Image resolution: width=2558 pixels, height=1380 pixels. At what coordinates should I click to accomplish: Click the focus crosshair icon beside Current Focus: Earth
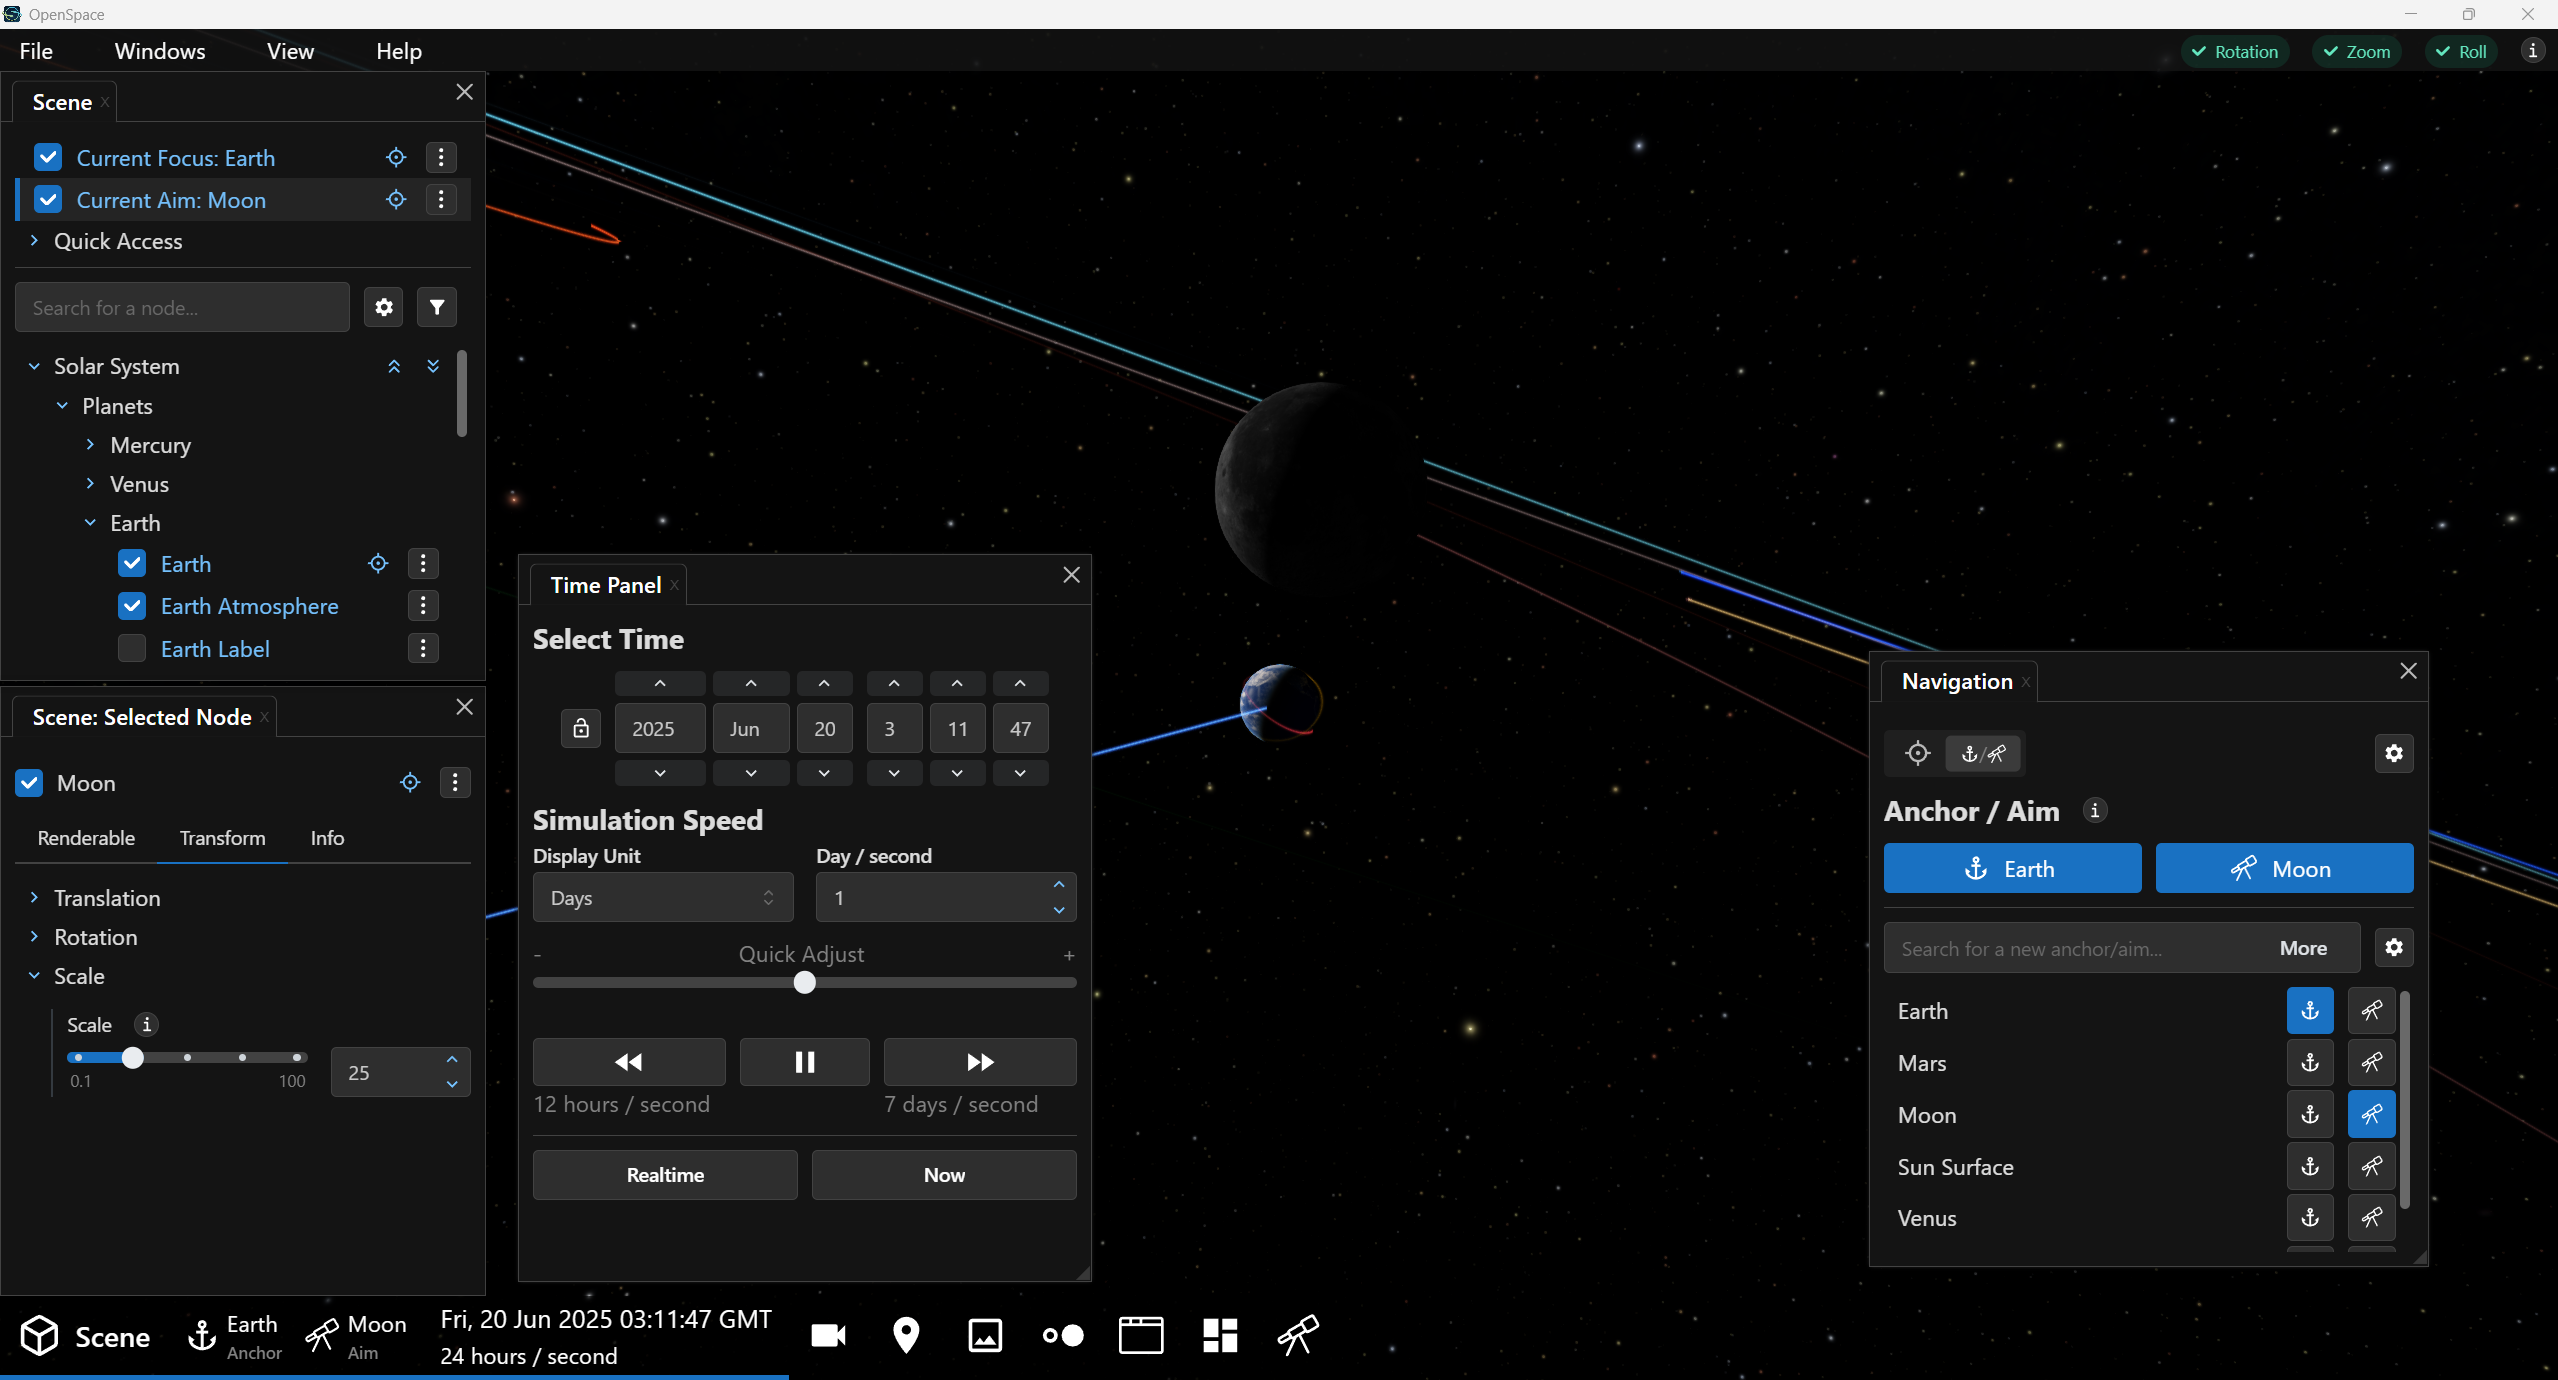point(396,158)
